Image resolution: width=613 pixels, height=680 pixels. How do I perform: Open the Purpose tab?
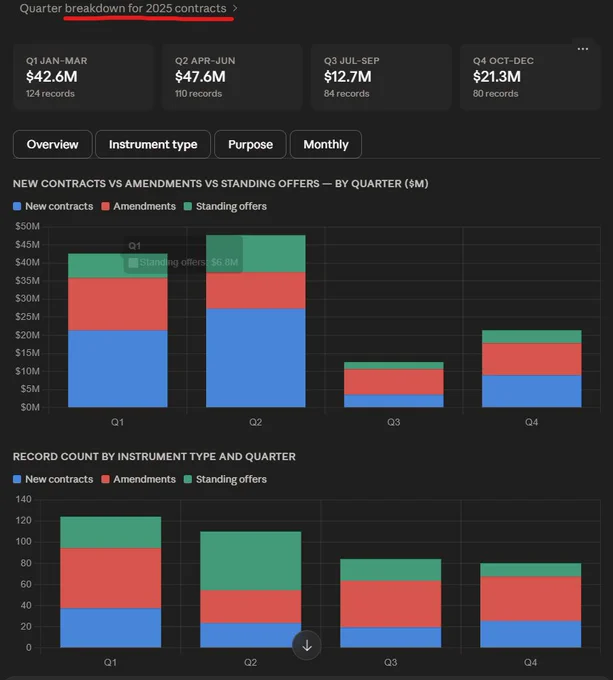[250, 144]
